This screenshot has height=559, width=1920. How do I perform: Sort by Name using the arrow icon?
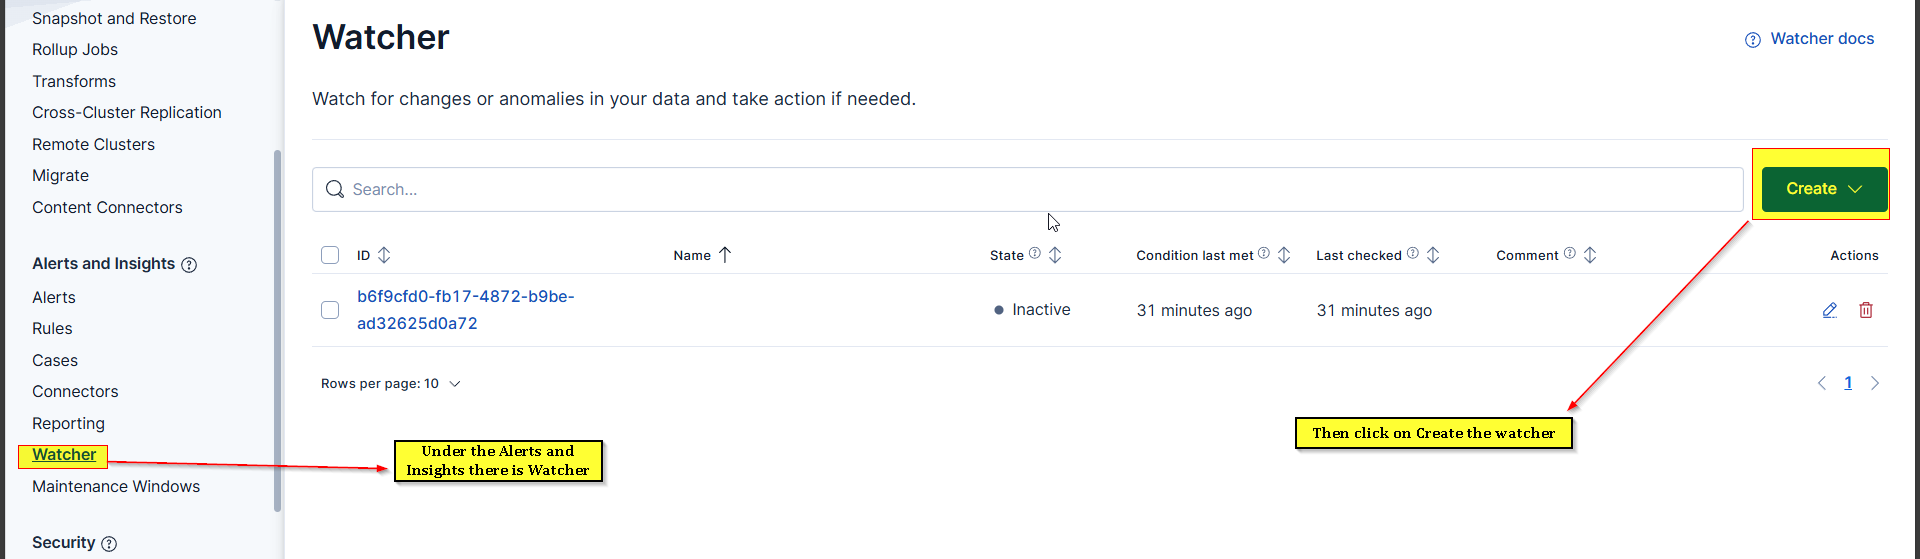pos(725,255)
